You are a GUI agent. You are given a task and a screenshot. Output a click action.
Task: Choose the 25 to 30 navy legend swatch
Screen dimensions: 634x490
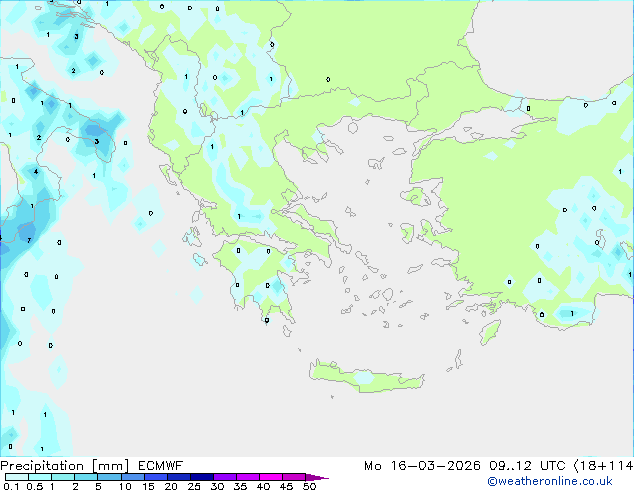coord(201,477)
